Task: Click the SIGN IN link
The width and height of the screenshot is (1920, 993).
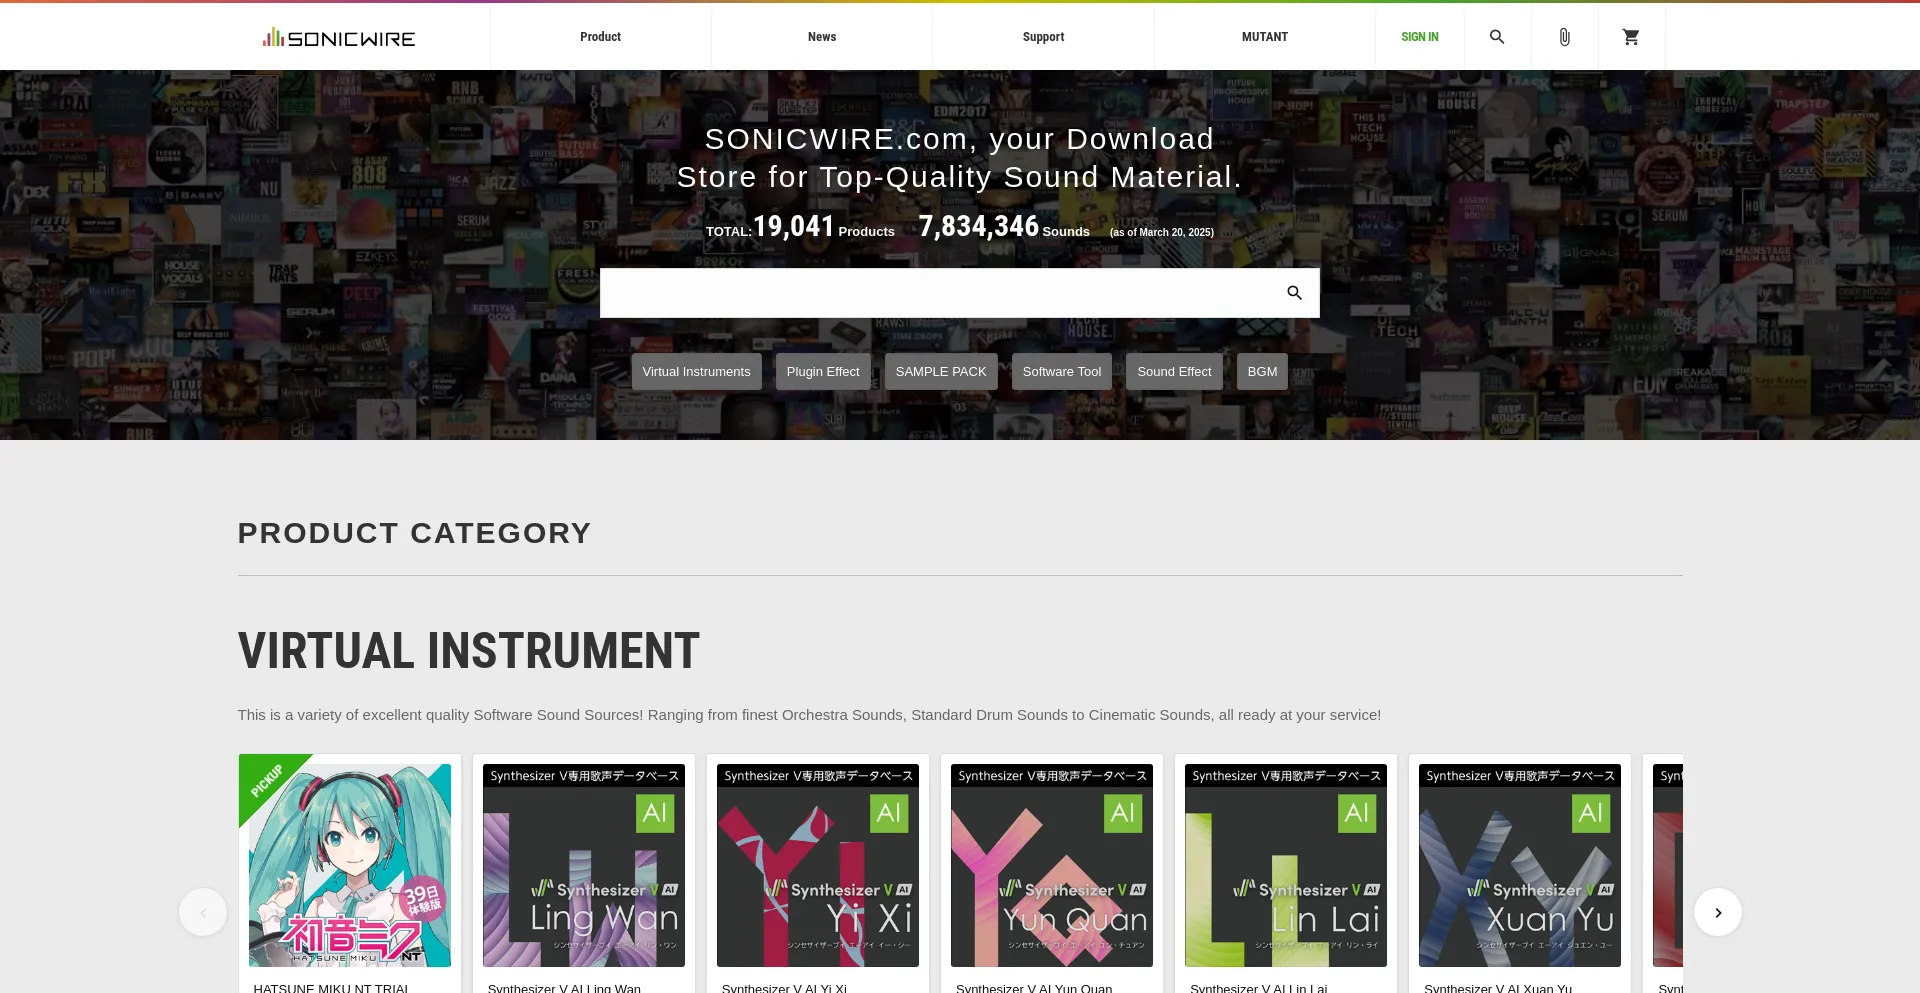Action: click(1419, 37)
